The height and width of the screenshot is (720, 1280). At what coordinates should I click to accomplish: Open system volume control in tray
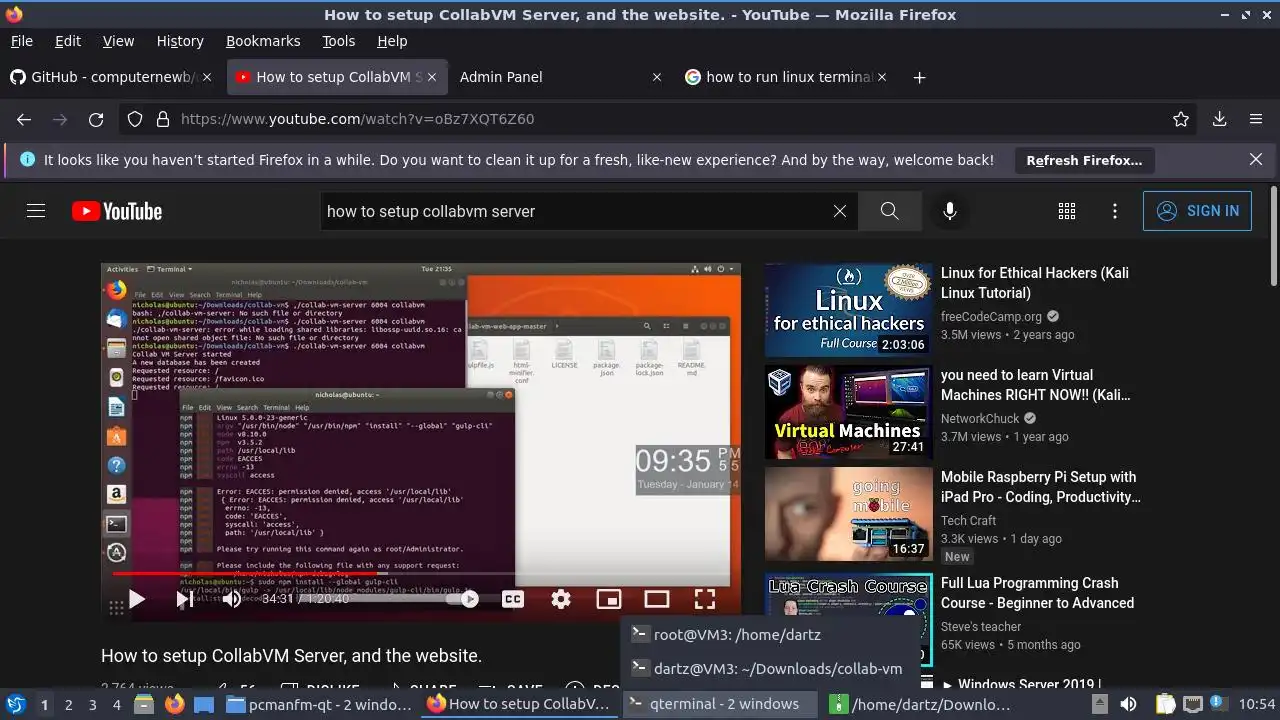(x=1128, y=704)
